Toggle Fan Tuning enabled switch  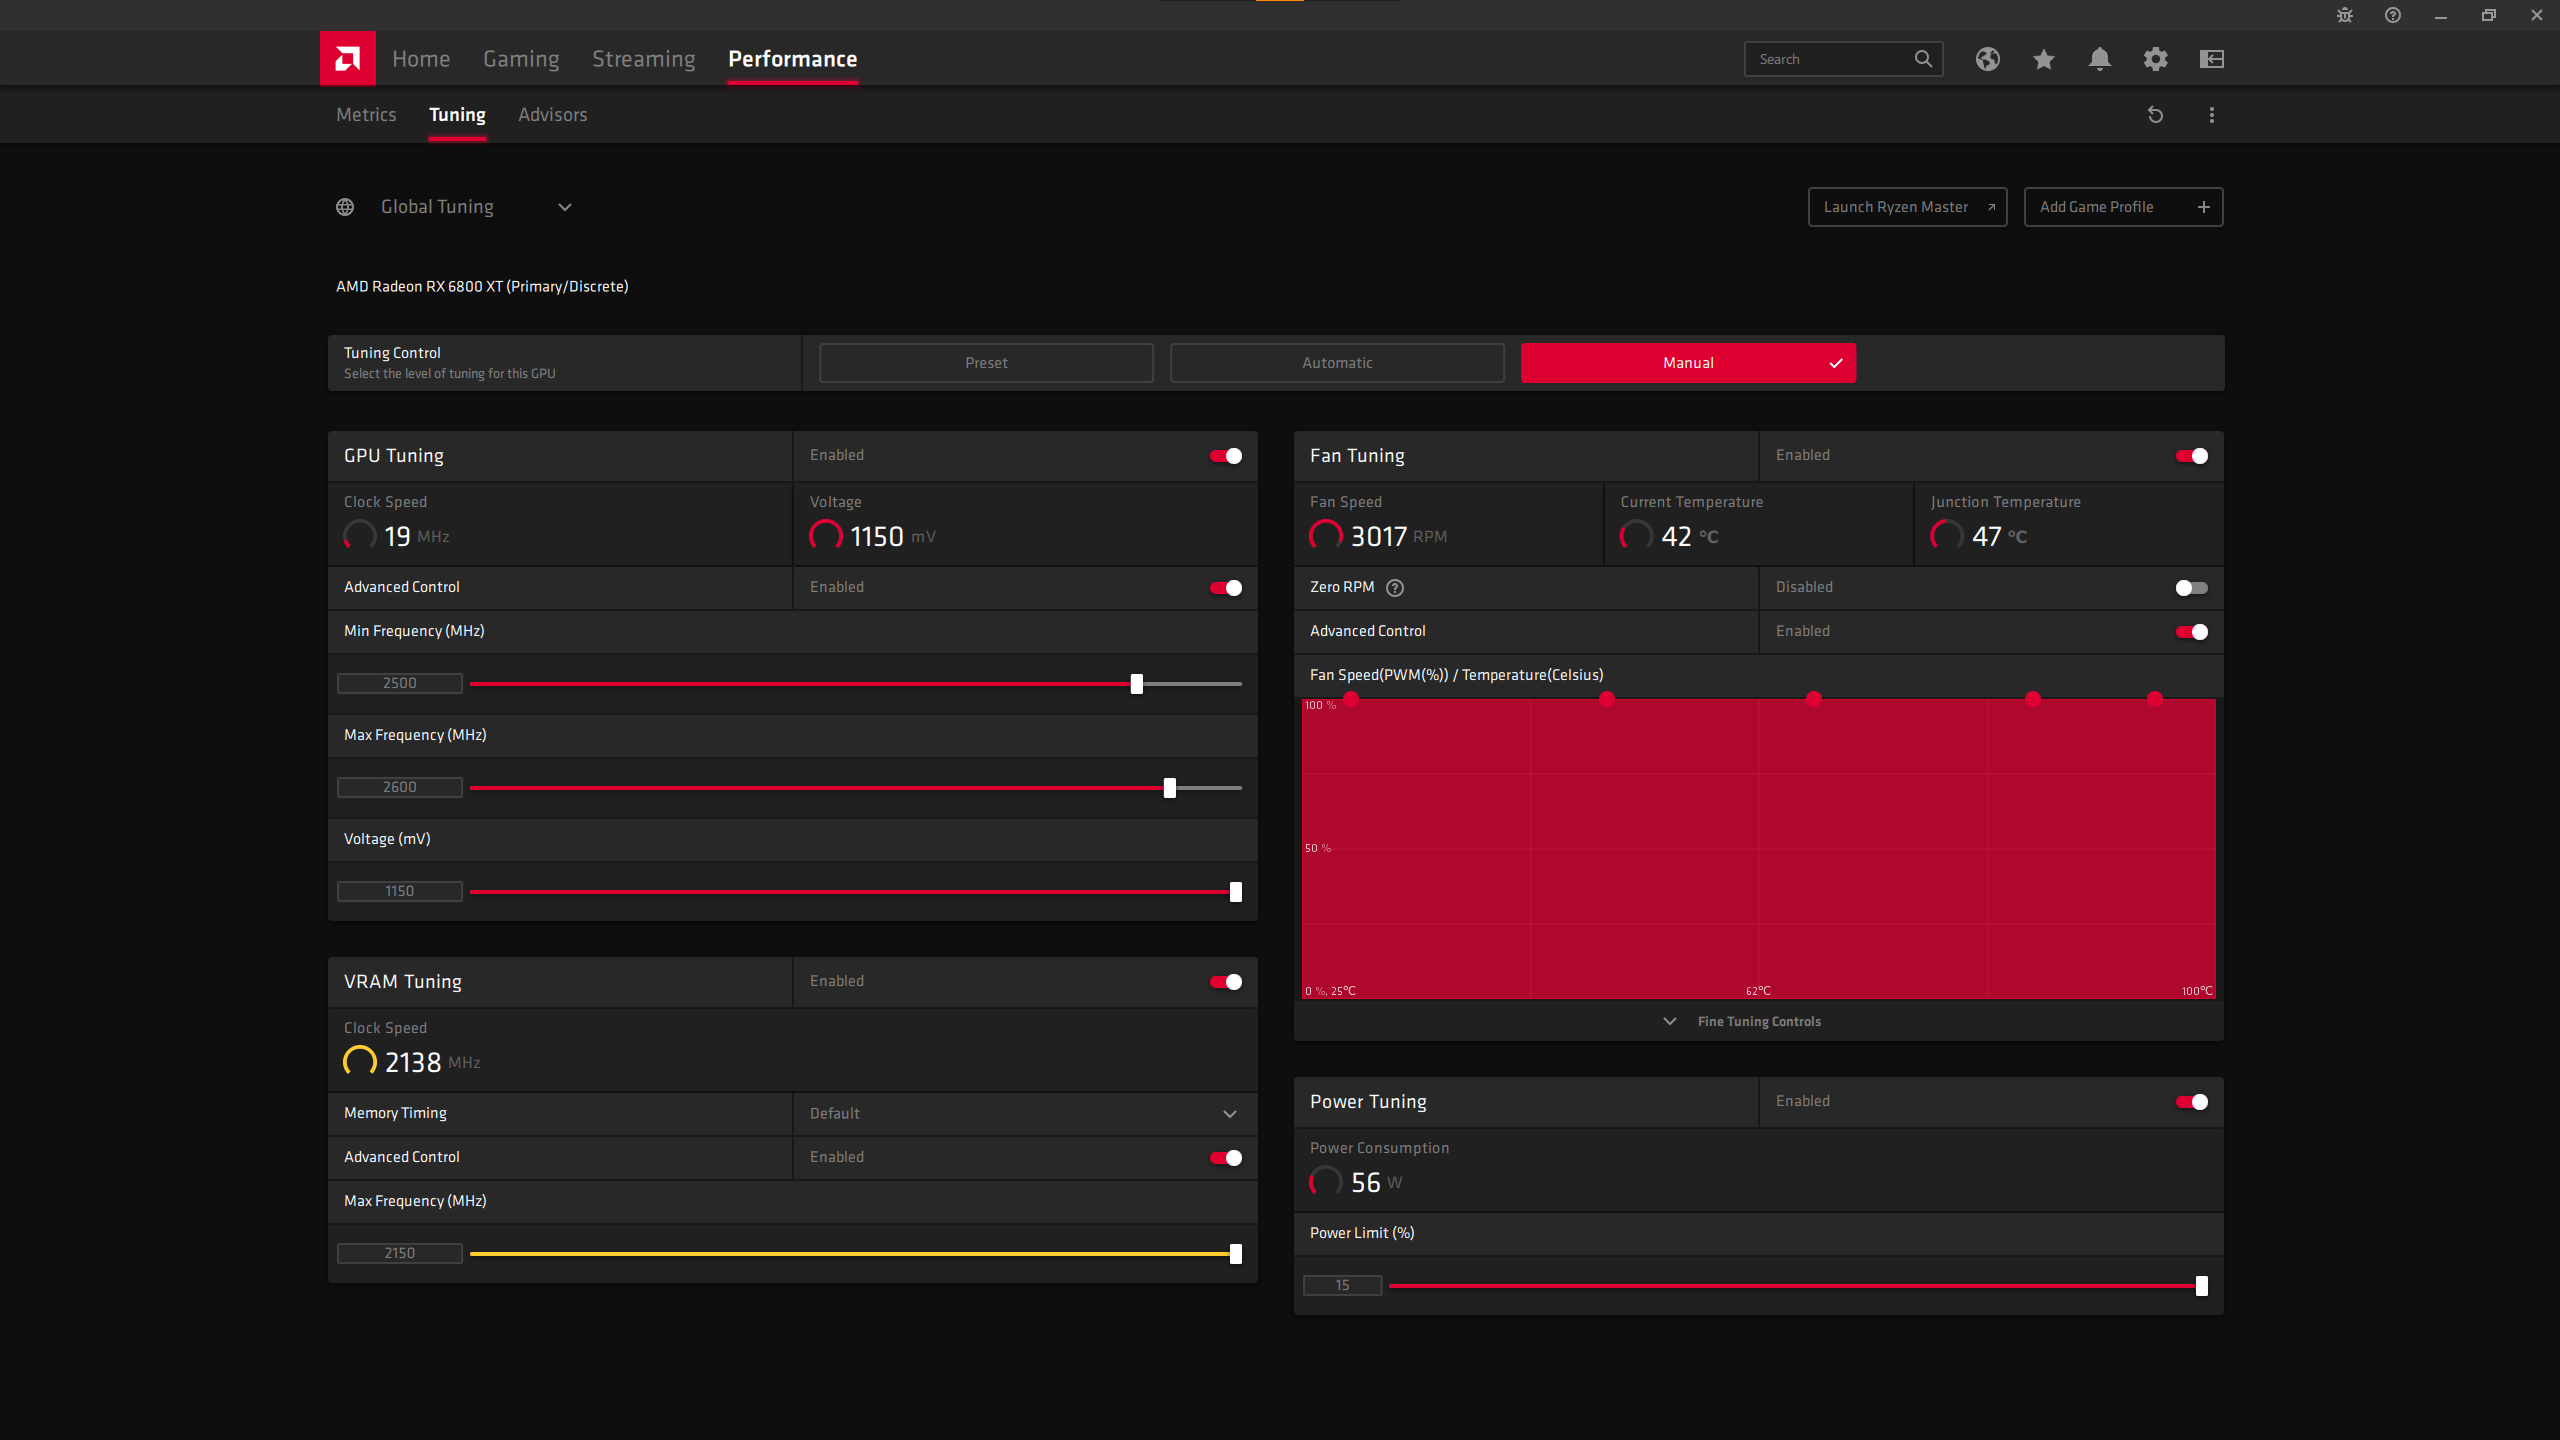[x=2192, y=456]
